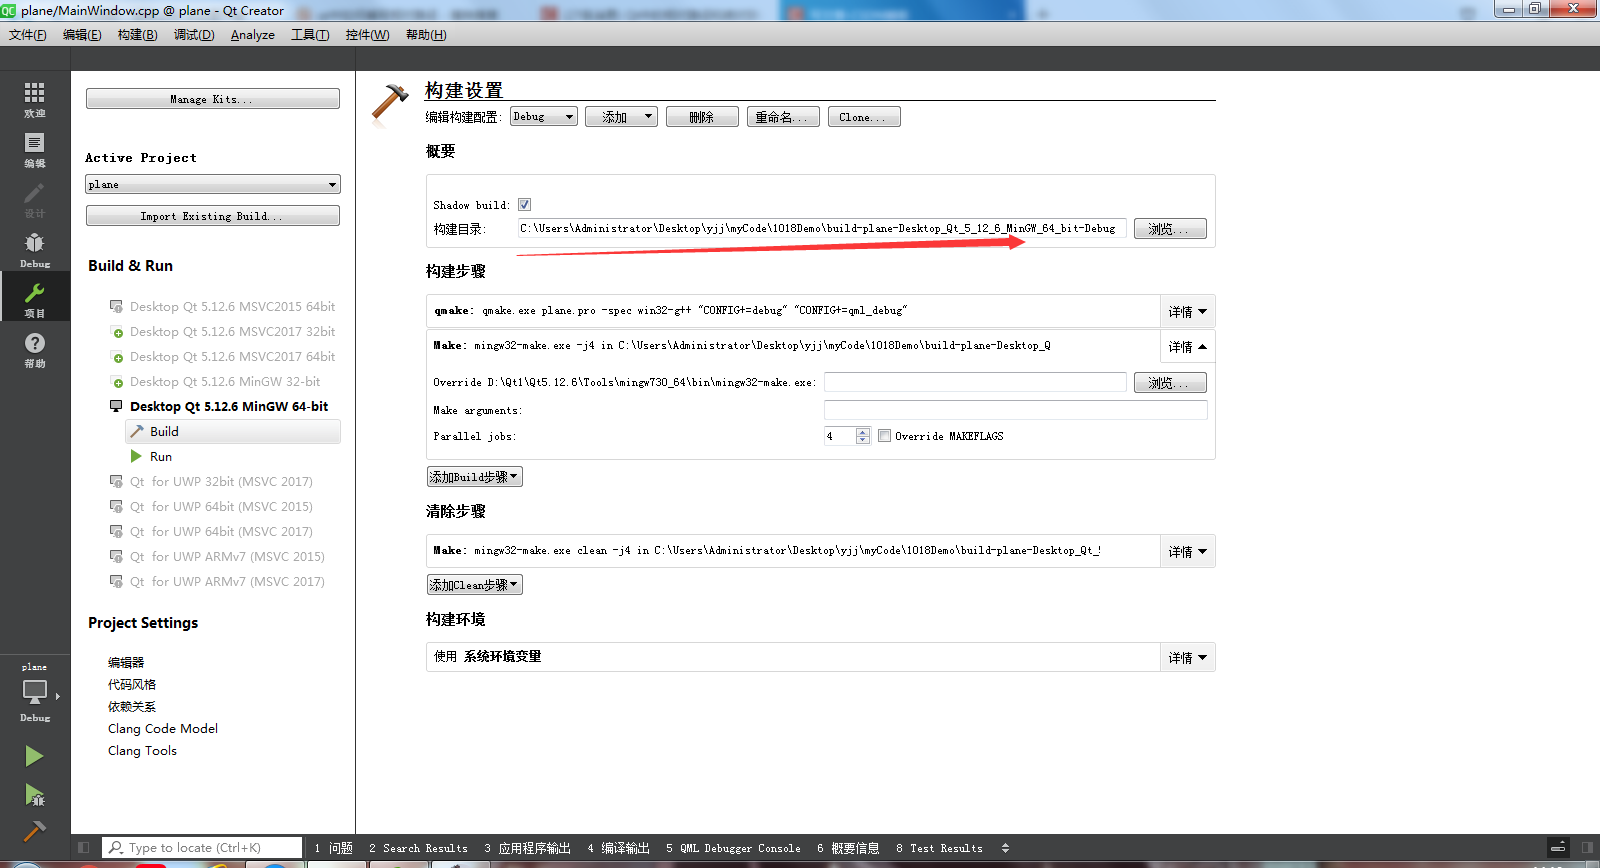Click the Build hammer item under MinGW 64-bit
1600x868 pixels.
click(x=233, y=431)
